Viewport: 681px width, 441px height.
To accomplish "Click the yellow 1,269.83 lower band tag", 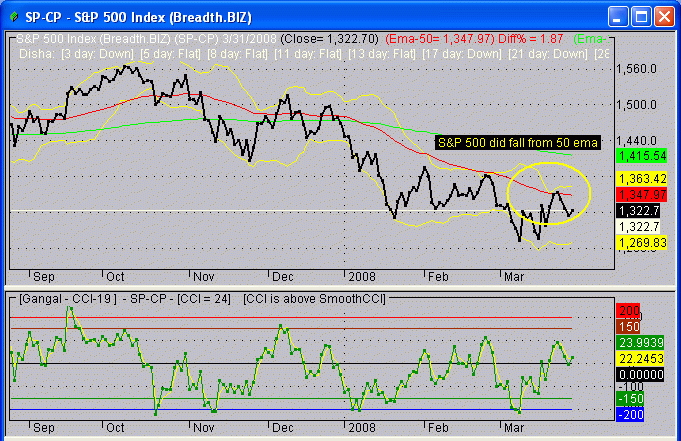I will [x=641, y=242].
